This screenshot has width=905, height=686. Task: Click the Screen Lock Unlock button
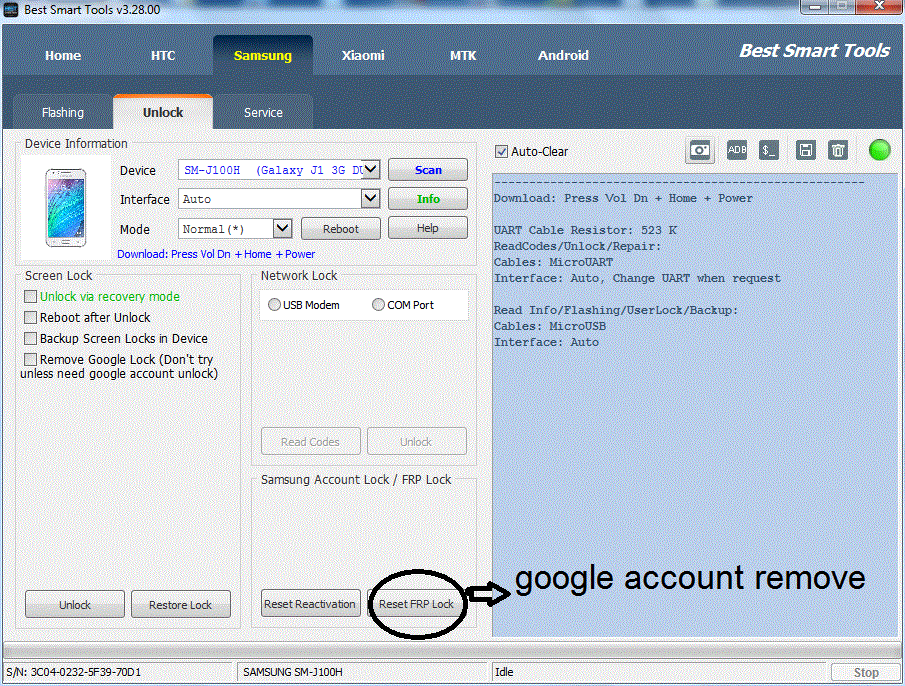click(75, 604)
